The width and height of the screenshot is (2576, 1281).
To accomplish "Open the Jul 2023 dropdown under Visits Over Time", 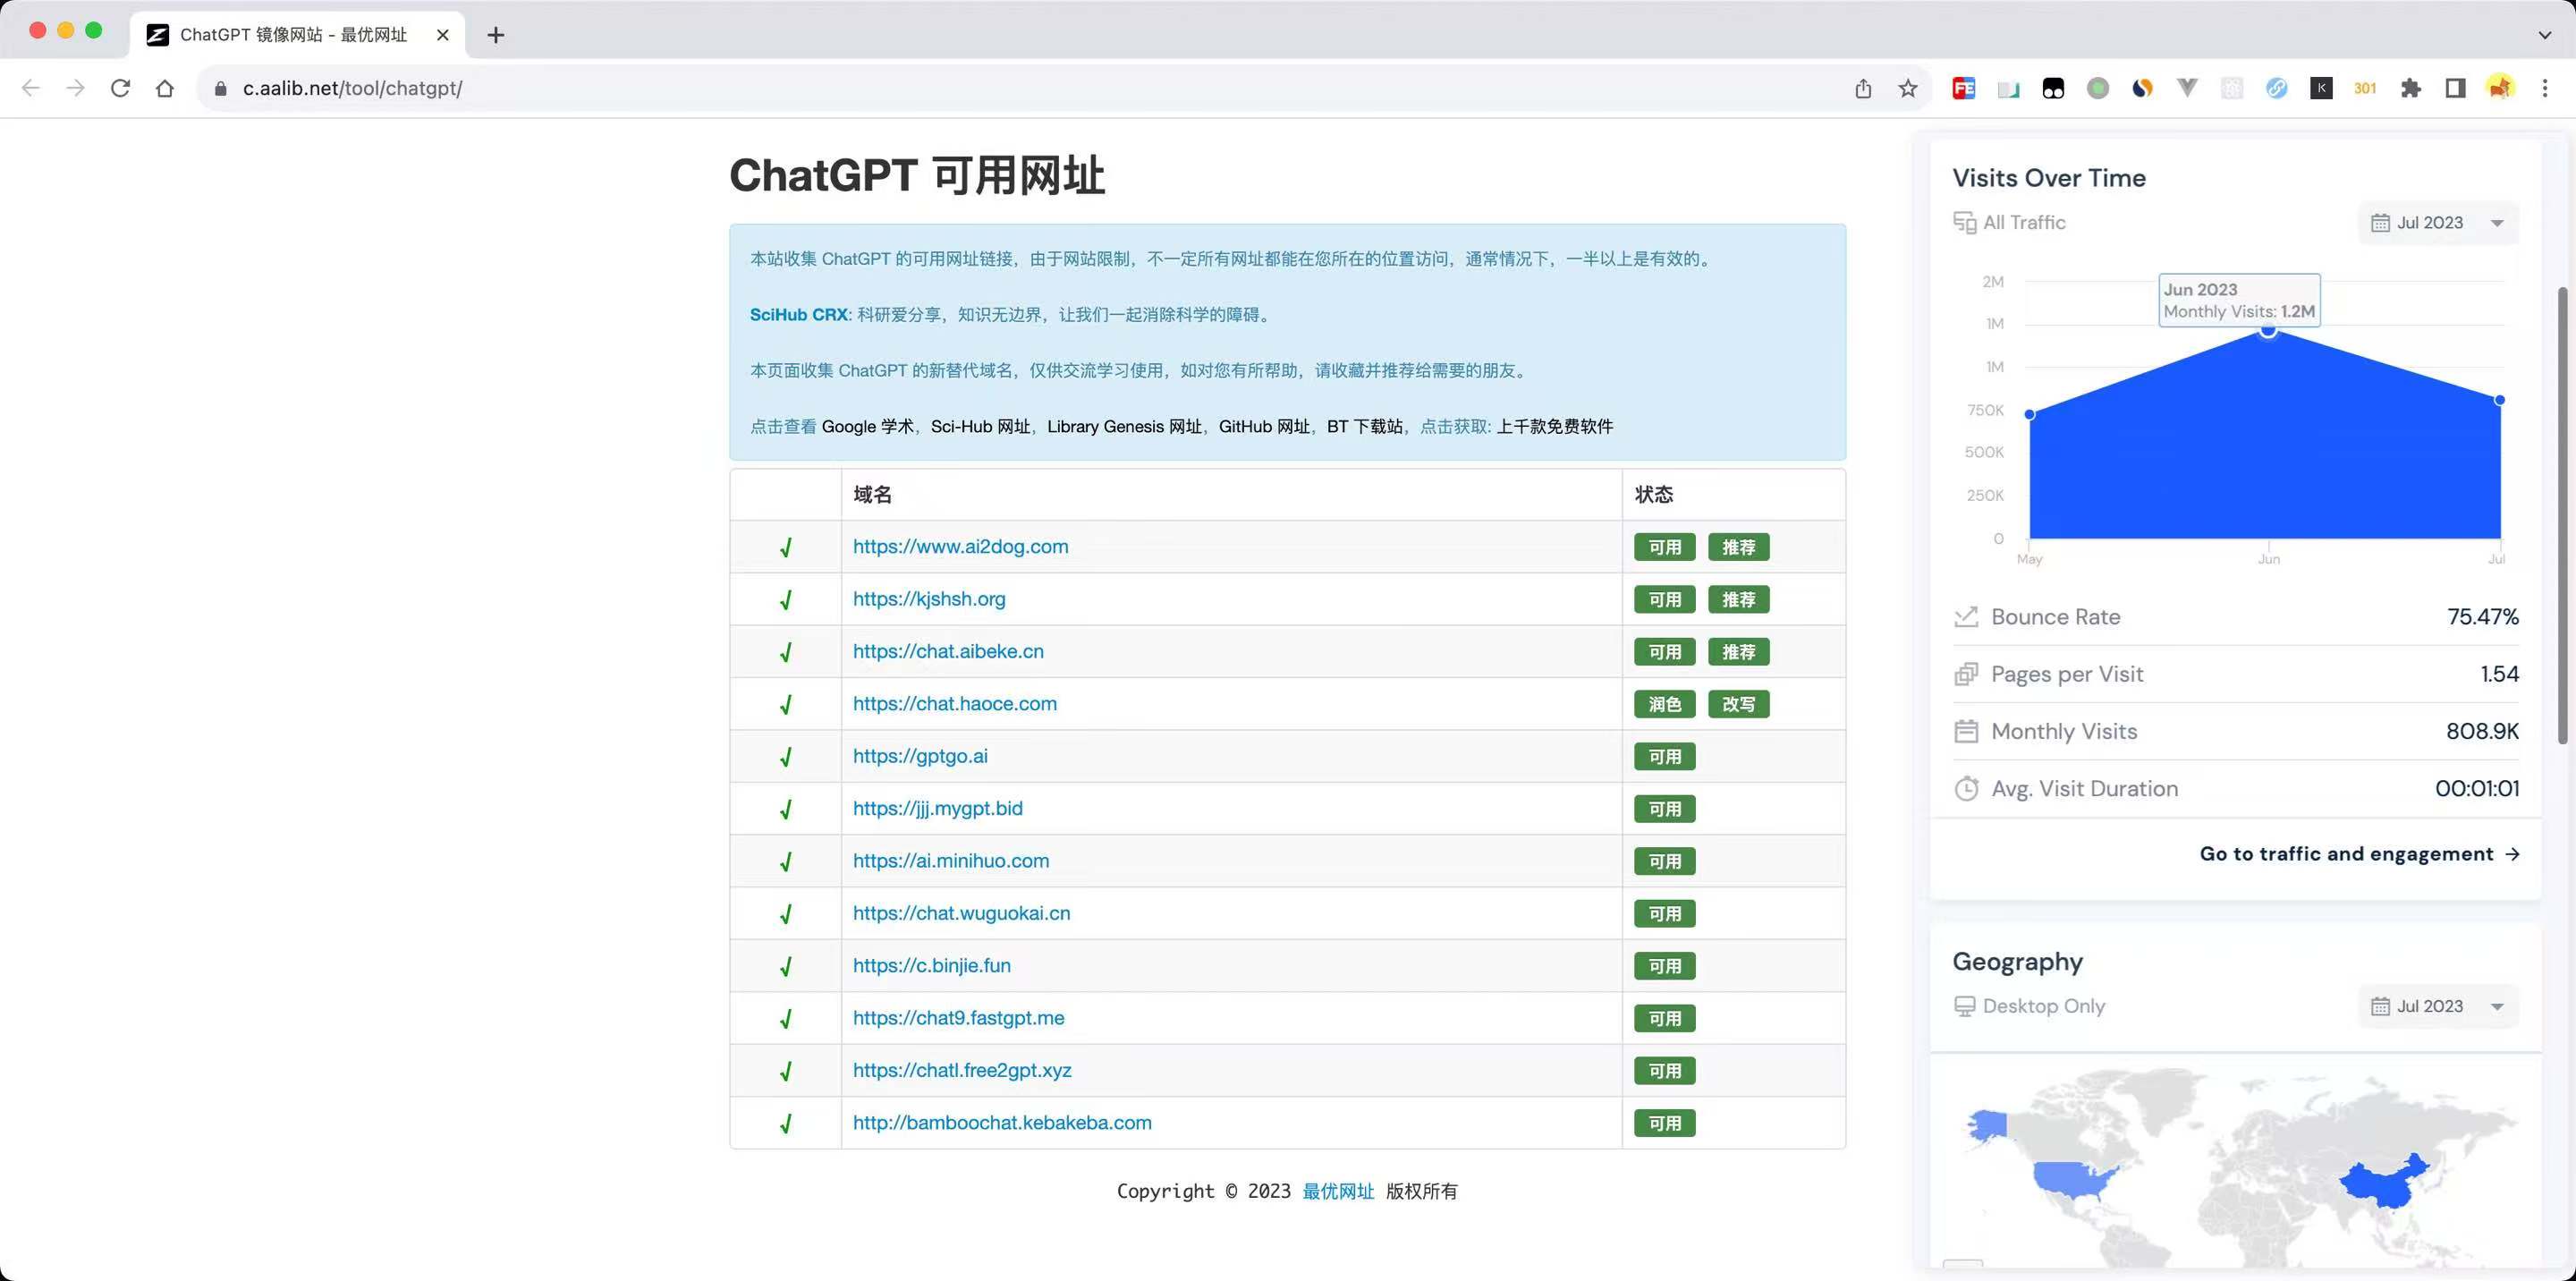I will [2438, 222].
